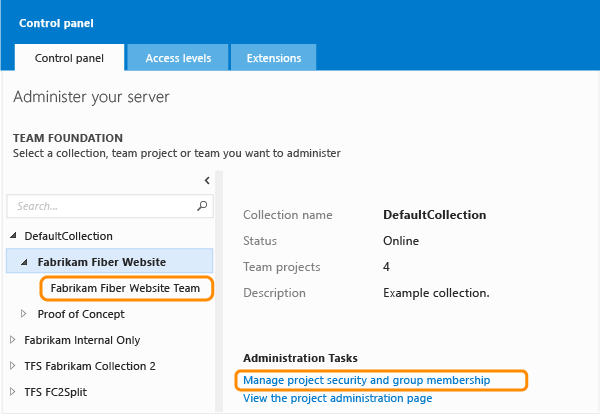Collapse the DefaultCollection tree node
Viewport: 600px width, 415px height.
(13, 235)
